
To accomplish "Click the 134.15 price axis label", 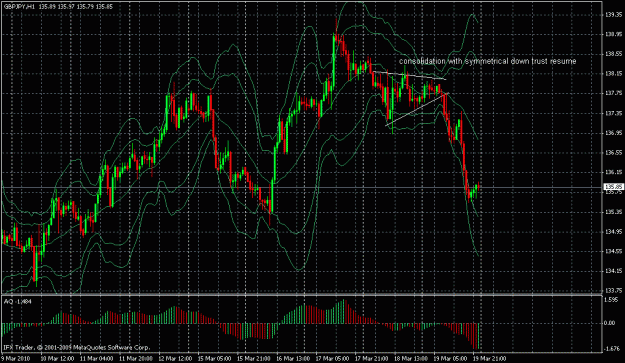I will pos(614,271).
